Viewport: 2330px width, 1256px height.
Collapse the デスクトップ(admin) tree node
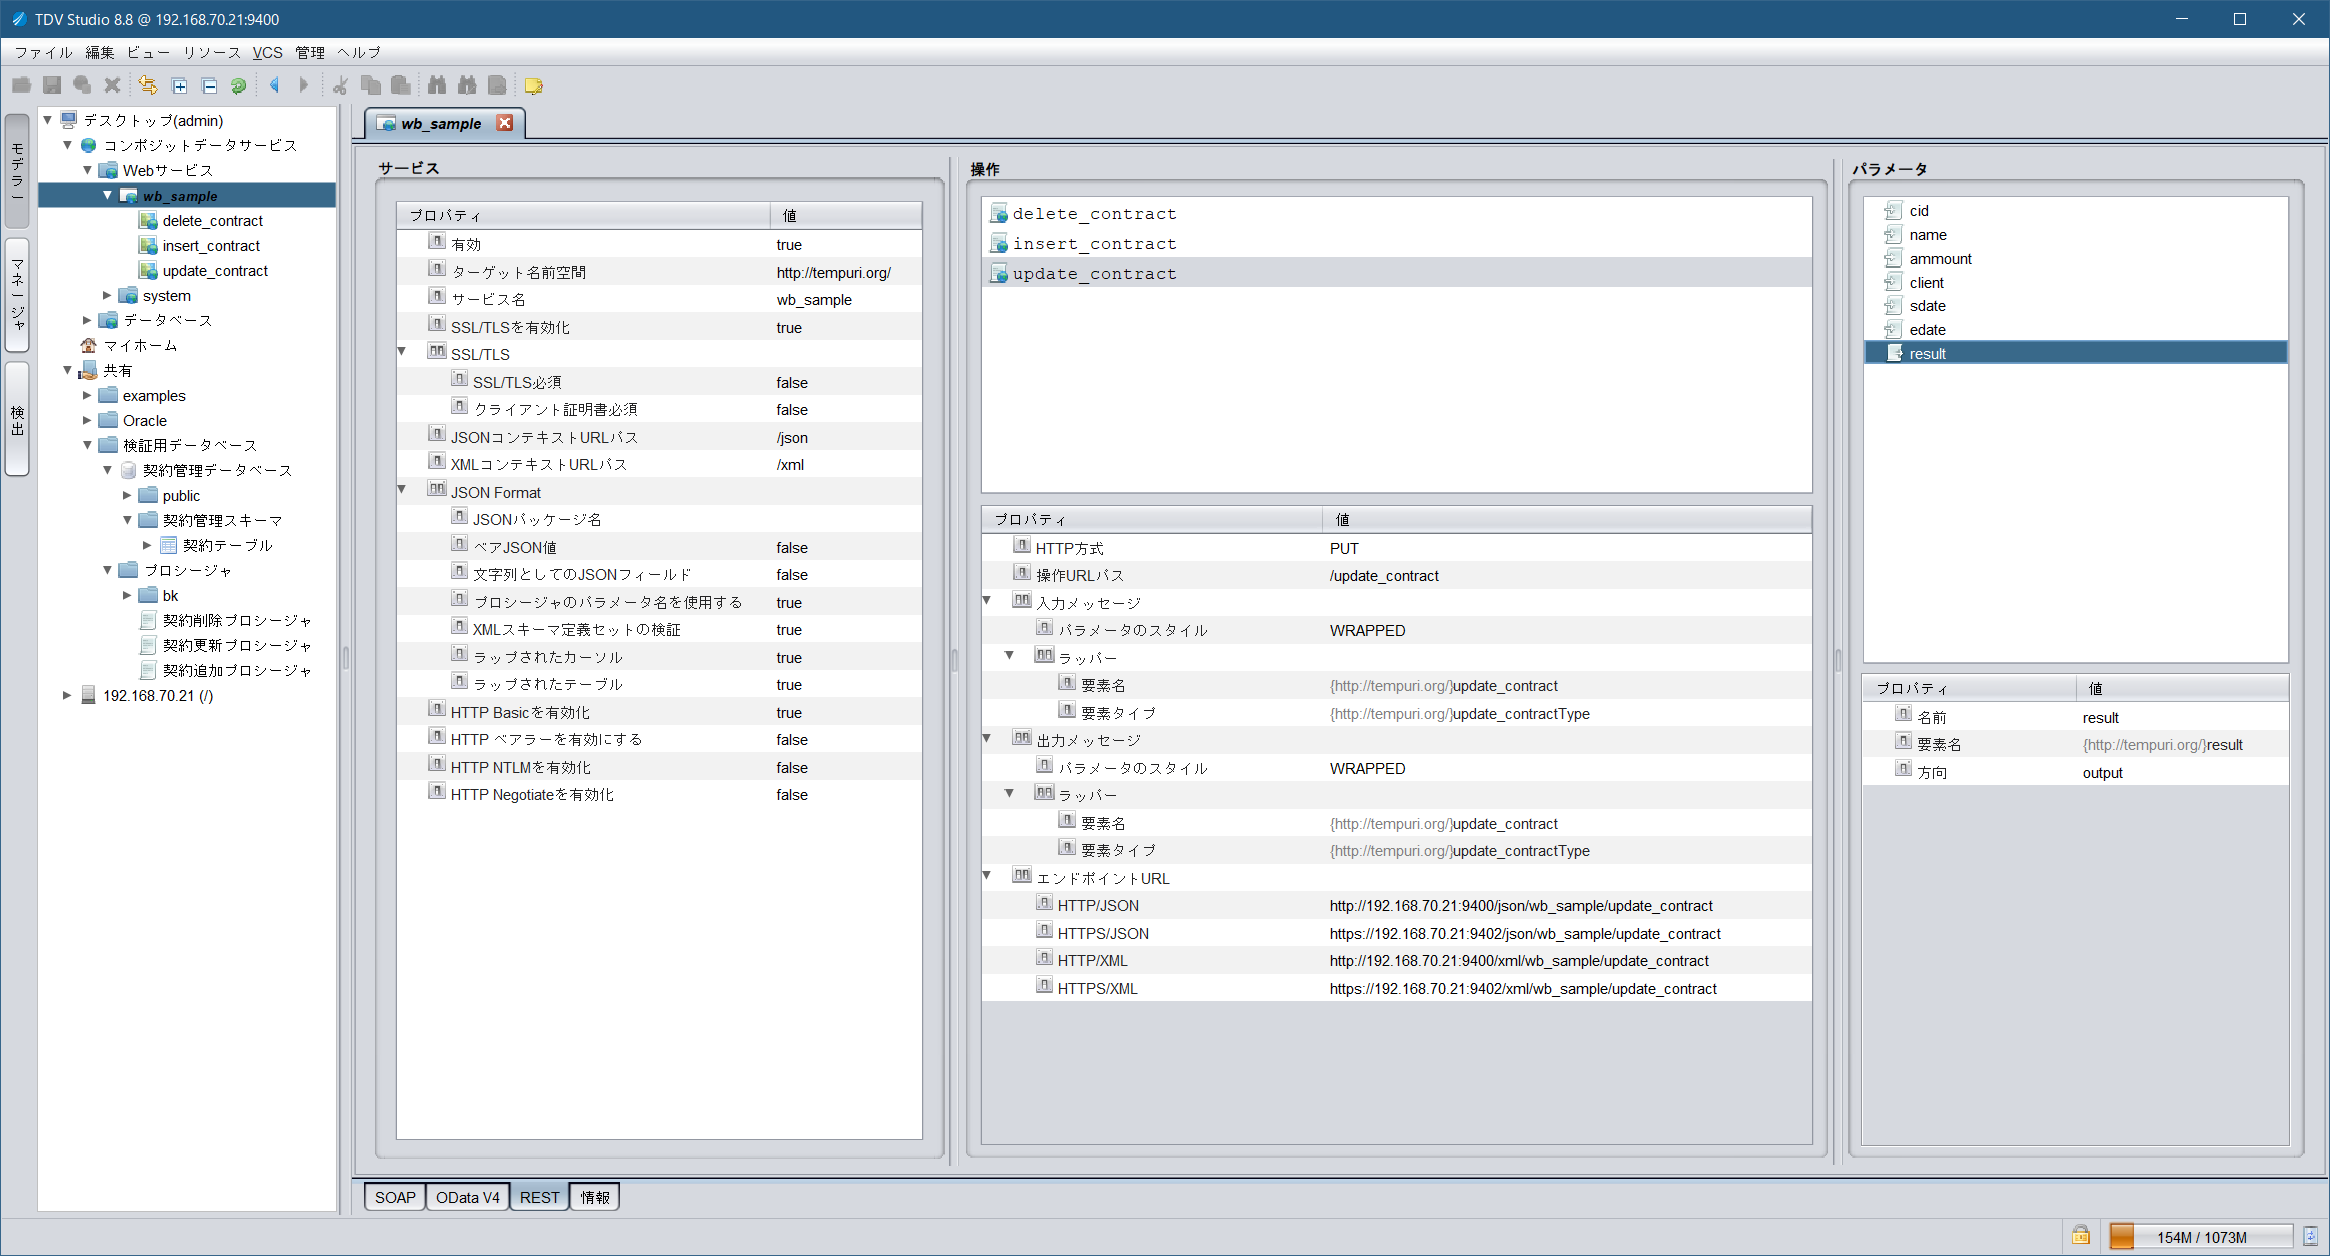coord(47,120)
